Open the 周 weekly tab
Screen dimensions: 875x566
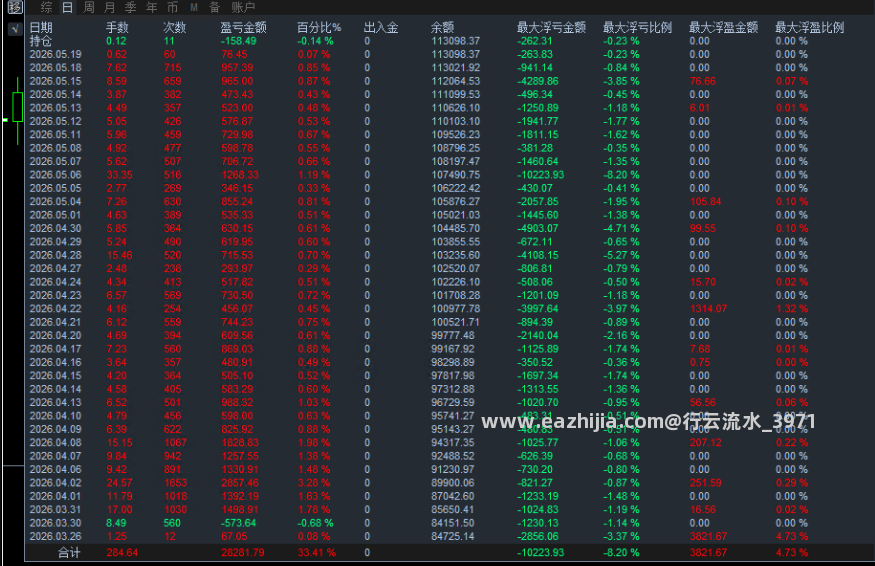click(88, 7)
